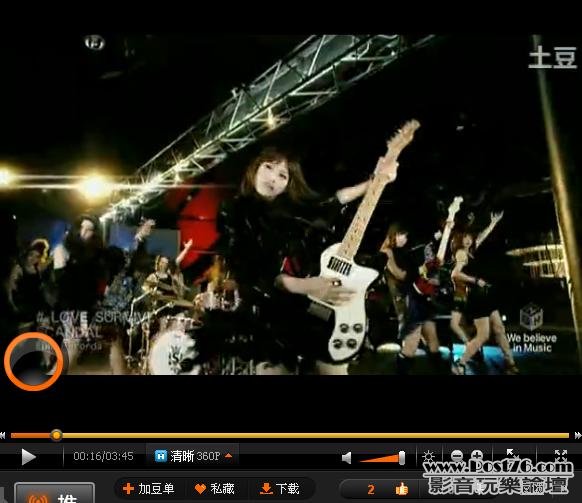Screen dimensions: 582x503
Task: Download the video with 下载
Action: pos(279,489)
